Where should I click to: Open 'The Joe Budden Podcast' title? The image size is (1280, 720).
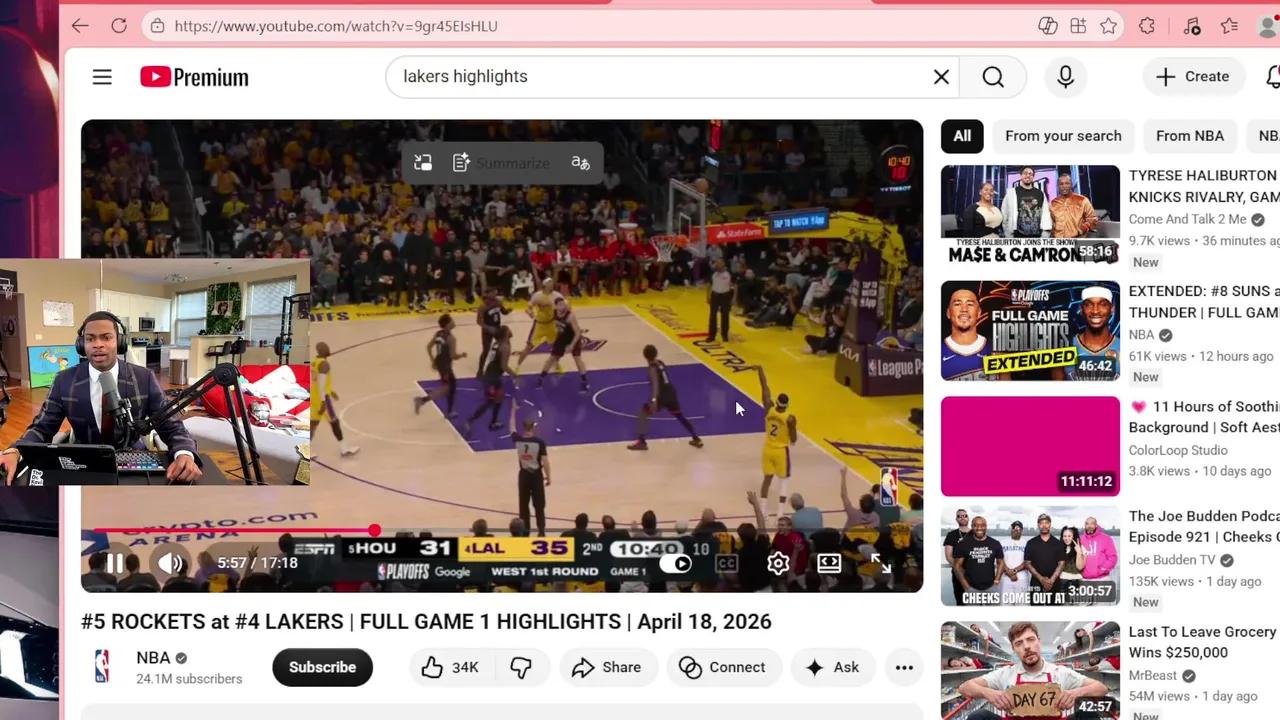pos(1204,526)
